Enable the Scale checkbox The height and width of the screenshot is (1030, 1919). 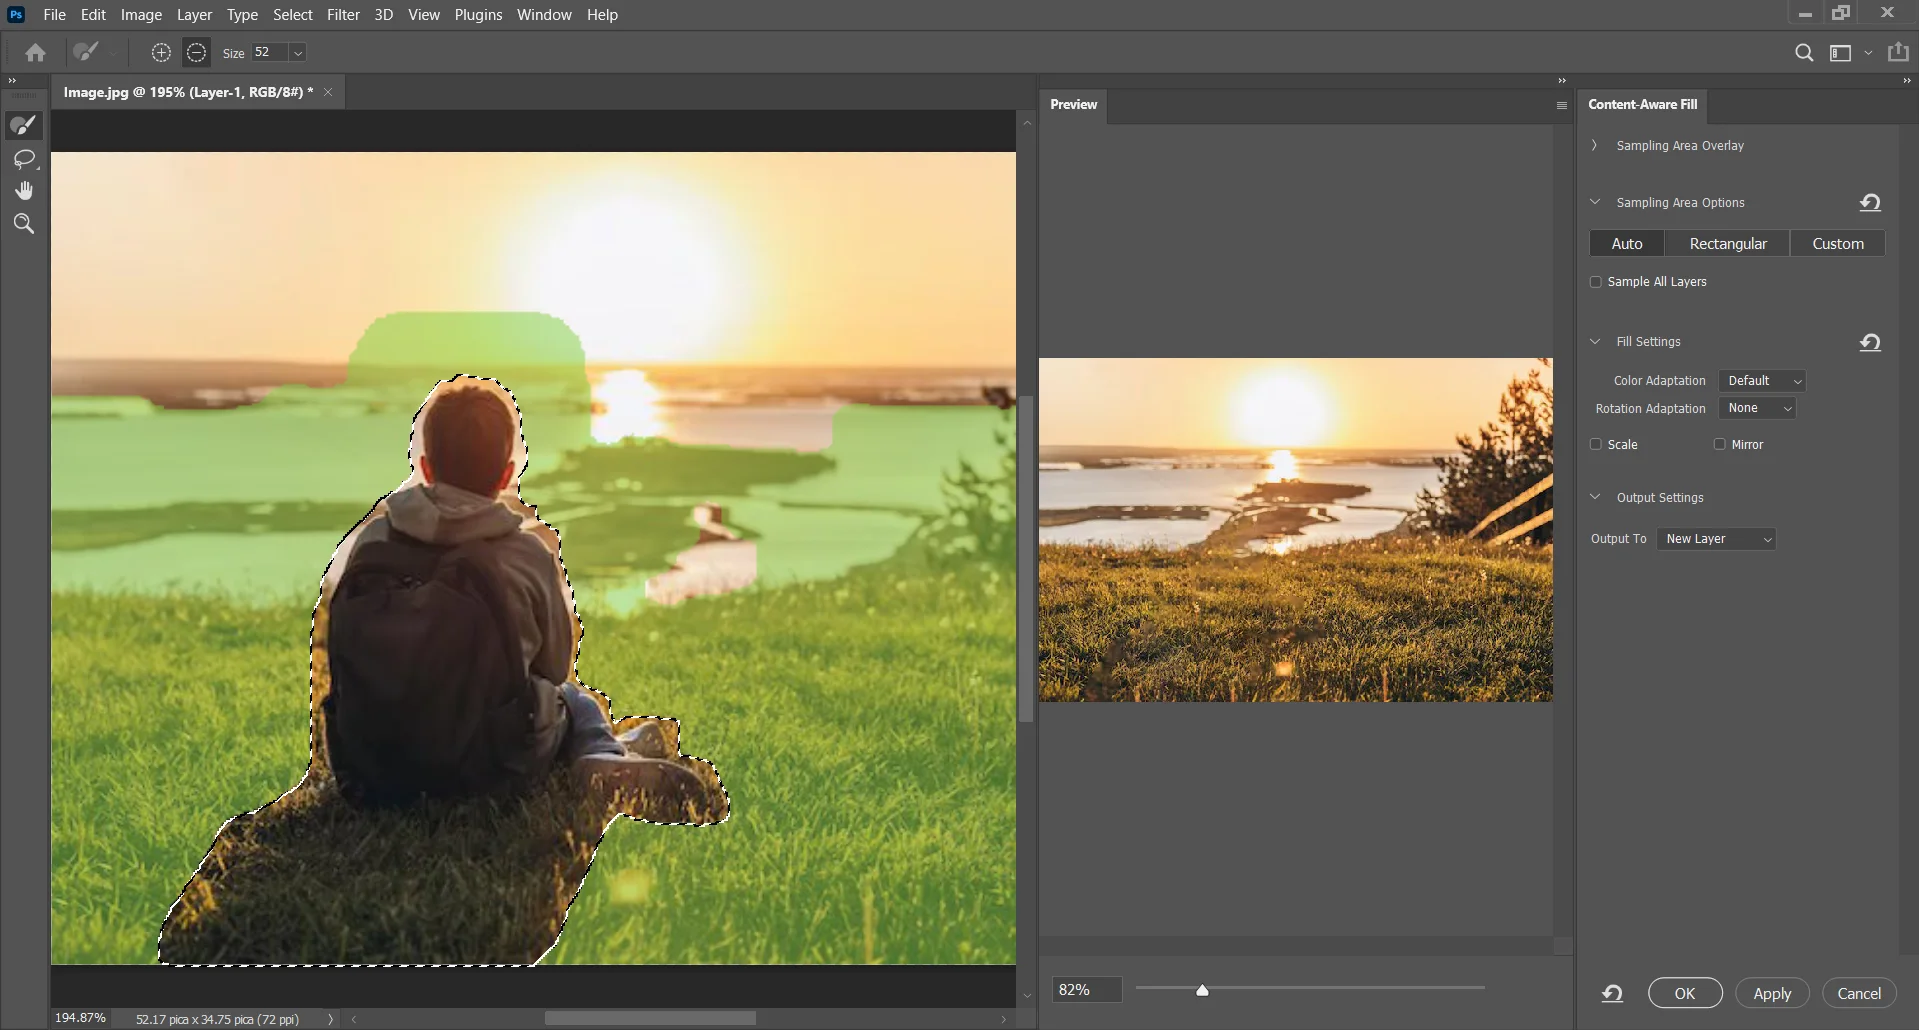(x=1596, y=445)
